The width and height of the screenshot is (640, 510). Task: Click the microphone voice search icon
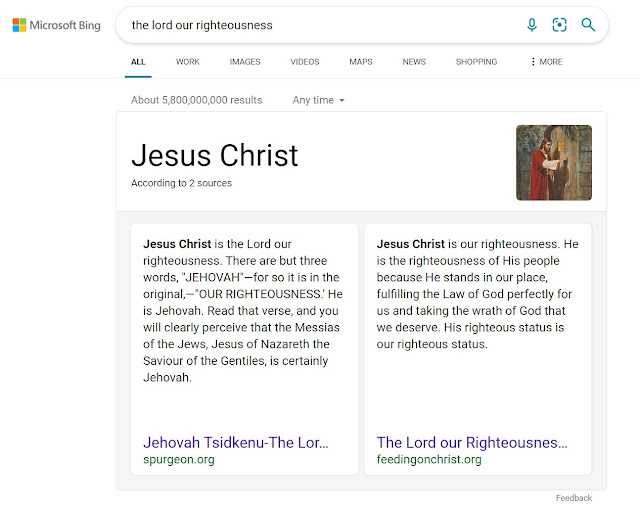[532, 25]
